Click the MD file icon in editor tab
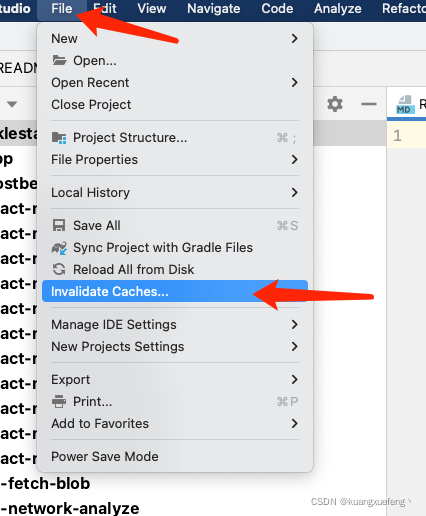Image resolution: width=426 pixels, height=516 pixels. [x=405, y=105]
